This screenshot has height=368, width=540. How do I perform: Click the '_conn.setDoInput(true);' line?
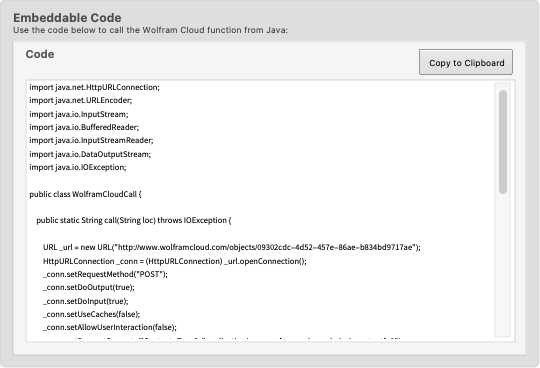[86, 301]
